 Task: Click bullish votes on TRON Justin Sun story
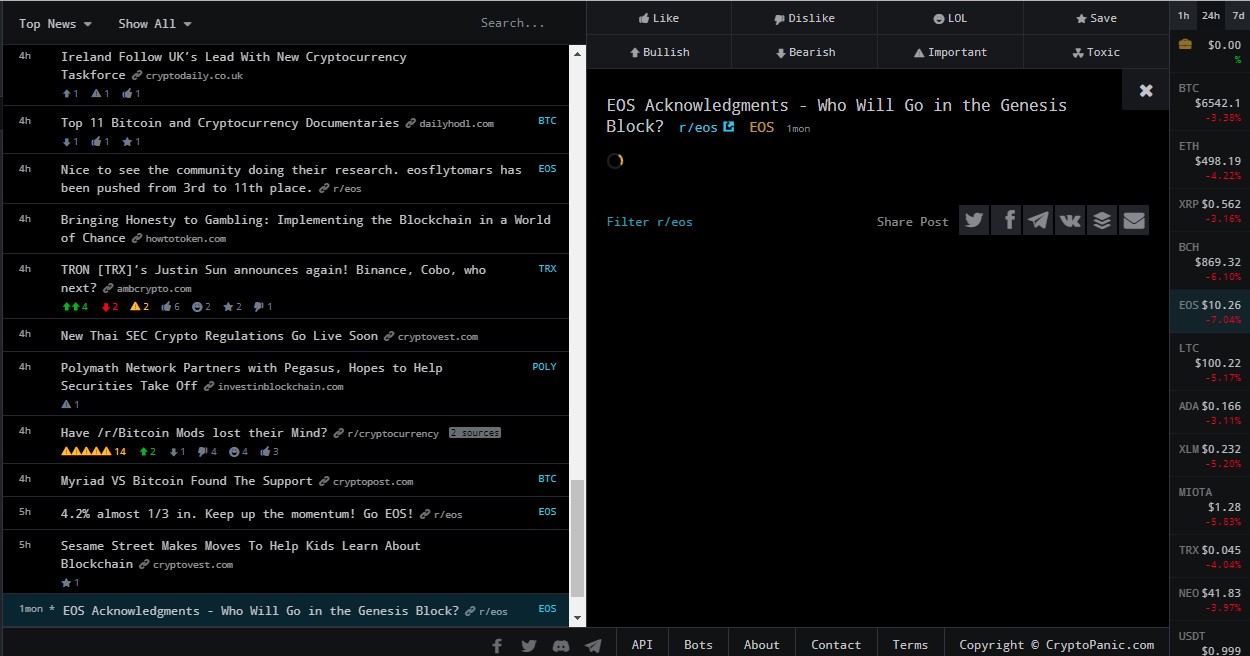click(x=75, y=307)
